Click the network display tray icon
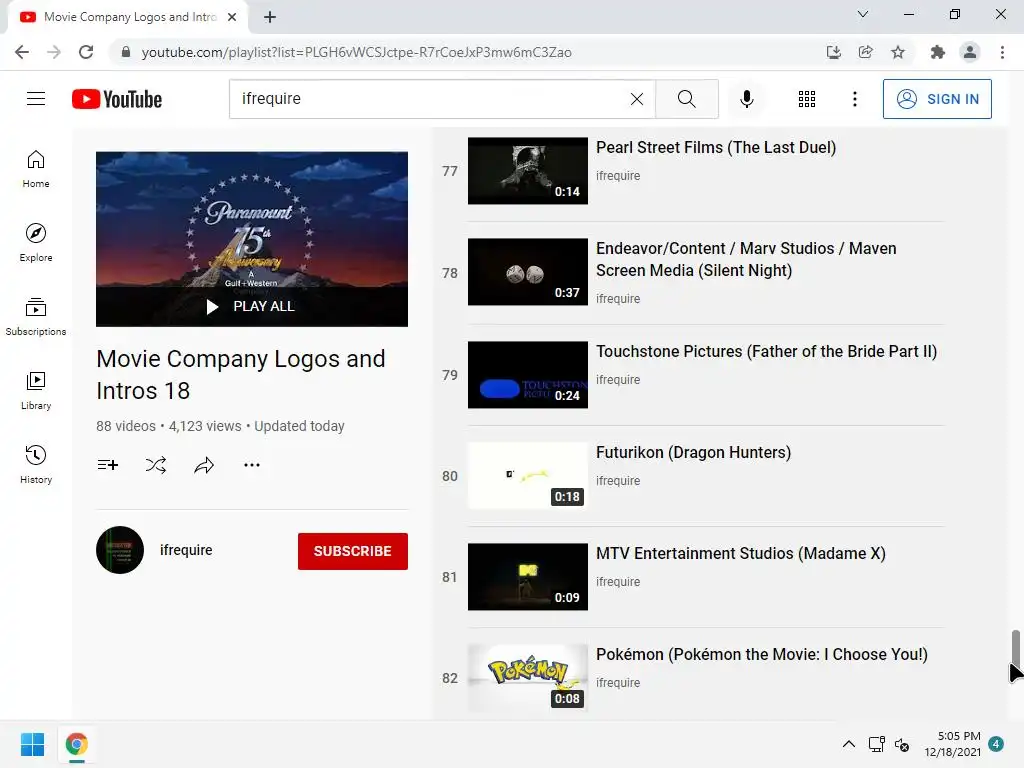The image size is (1024, 768). (x=876, y=744)
